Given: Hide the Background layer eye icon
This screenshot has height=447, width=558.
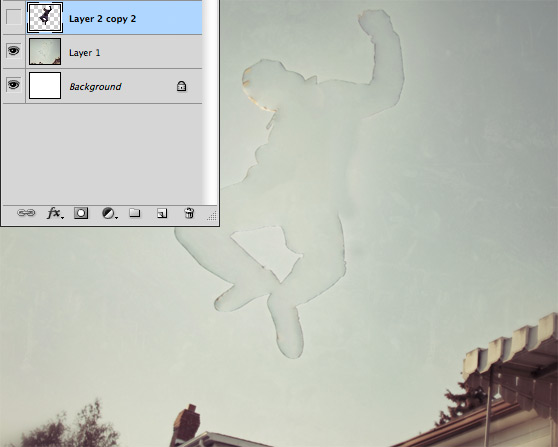Looking at the screenshot, I should tap(13, 85).
